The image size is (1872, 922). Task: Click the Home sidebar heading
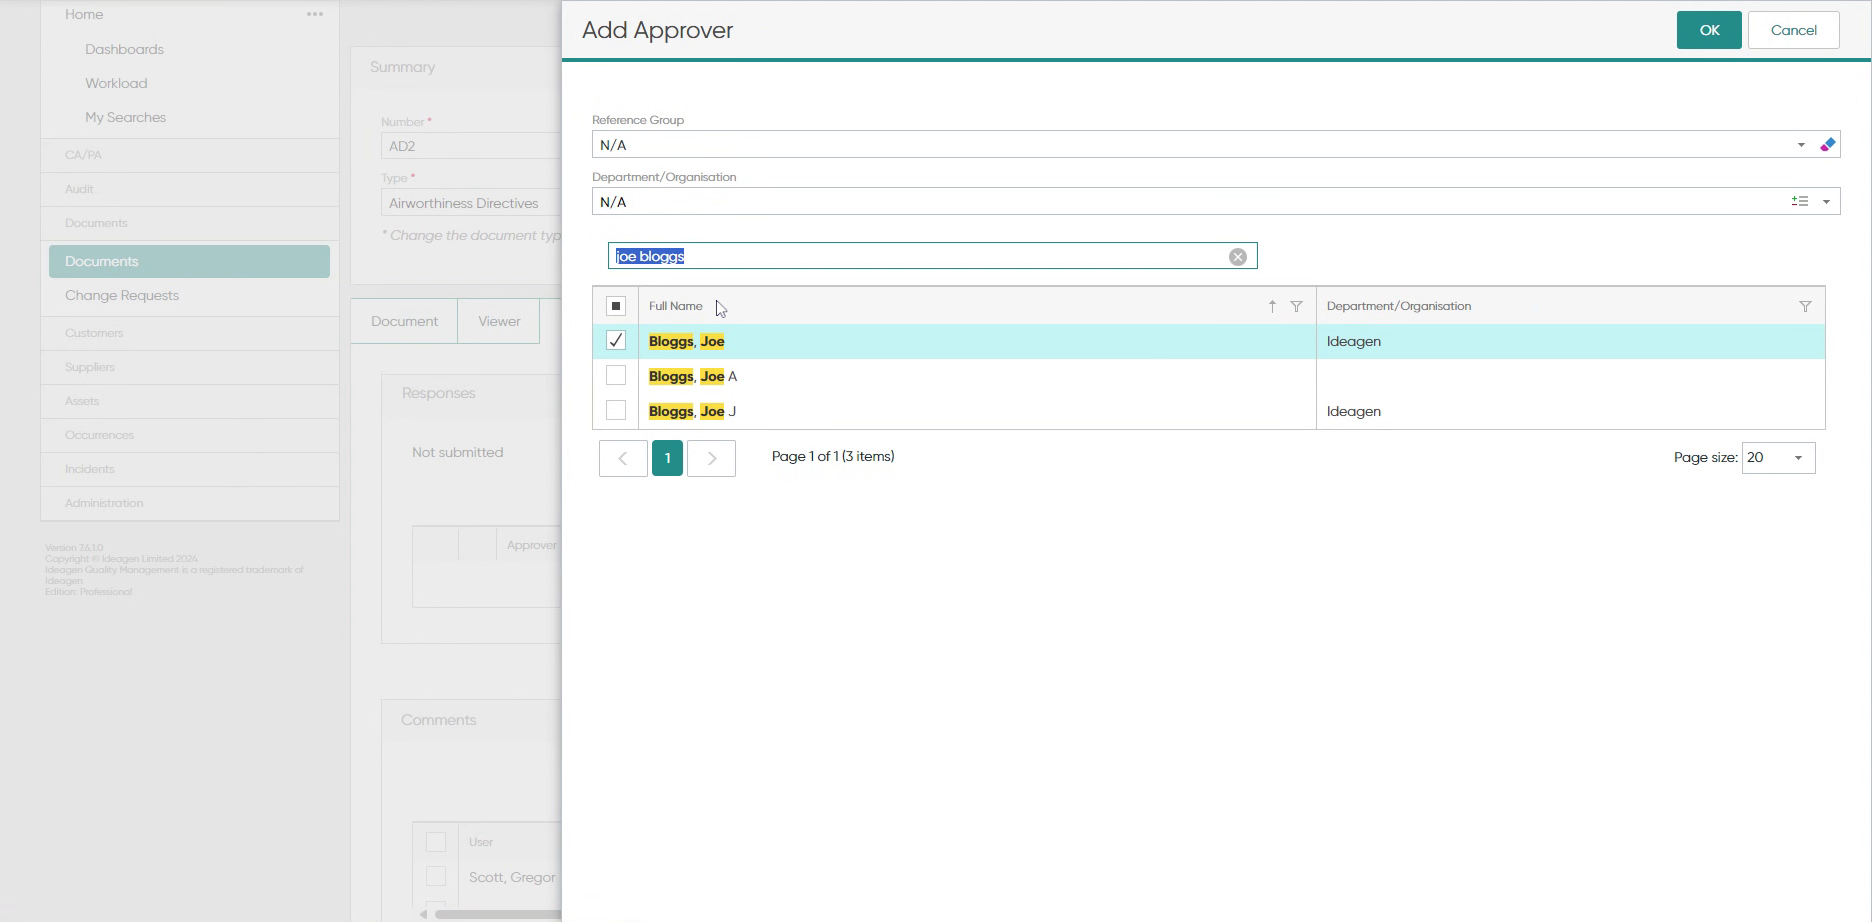point(84,14)
